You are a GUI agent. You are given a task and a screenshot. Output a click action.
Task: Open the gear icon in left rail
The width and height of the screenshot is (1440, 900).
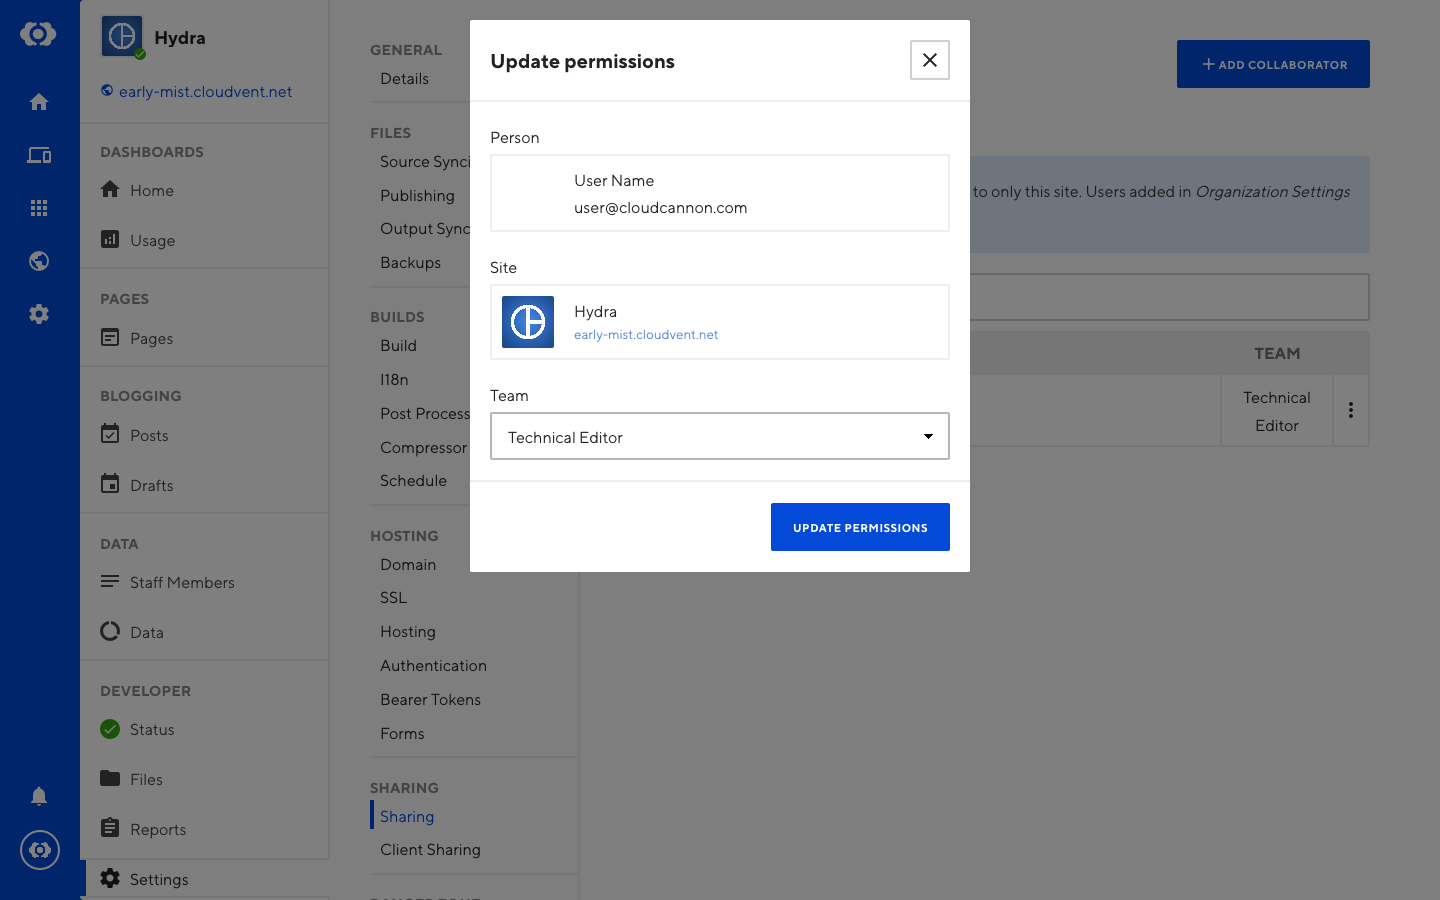tap(39, 314)
